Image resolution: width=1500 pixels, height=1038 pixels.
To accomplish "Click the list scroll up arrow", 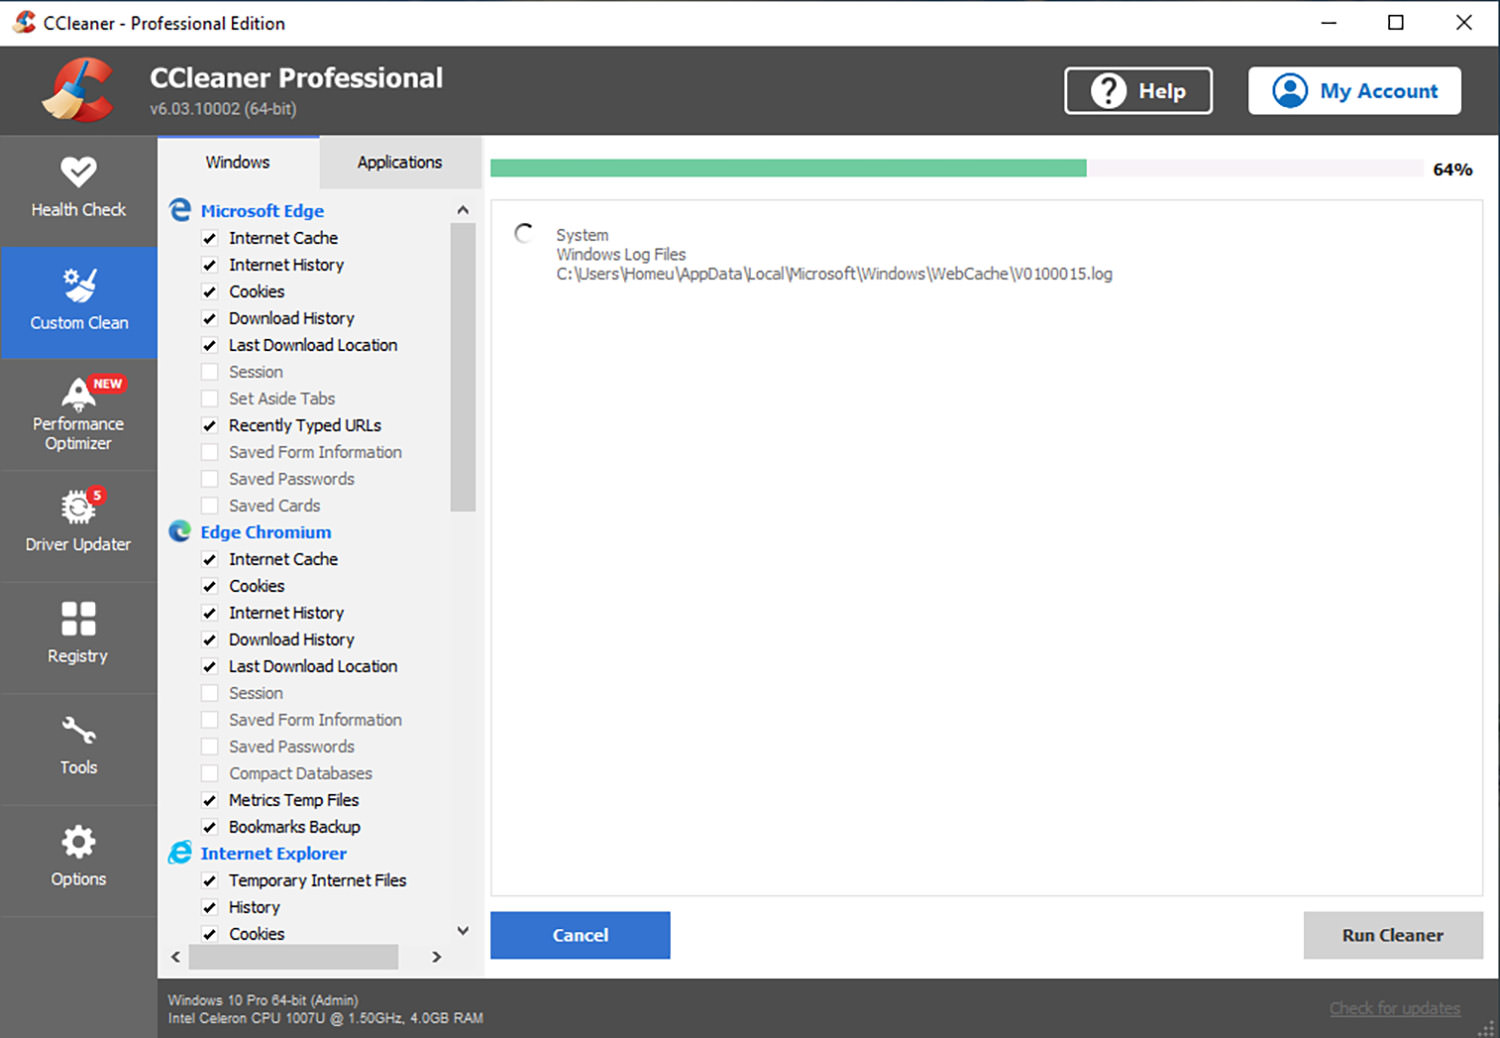I will 463,210.
